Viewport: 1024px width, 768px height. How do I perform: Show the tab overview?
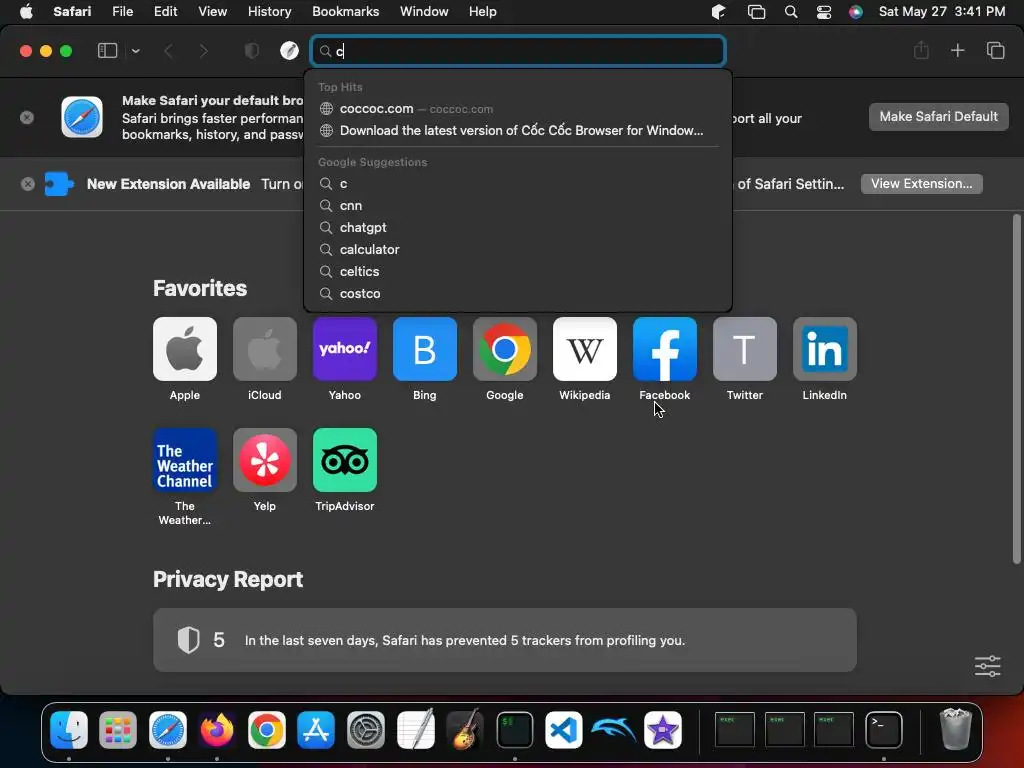point(995,50)
